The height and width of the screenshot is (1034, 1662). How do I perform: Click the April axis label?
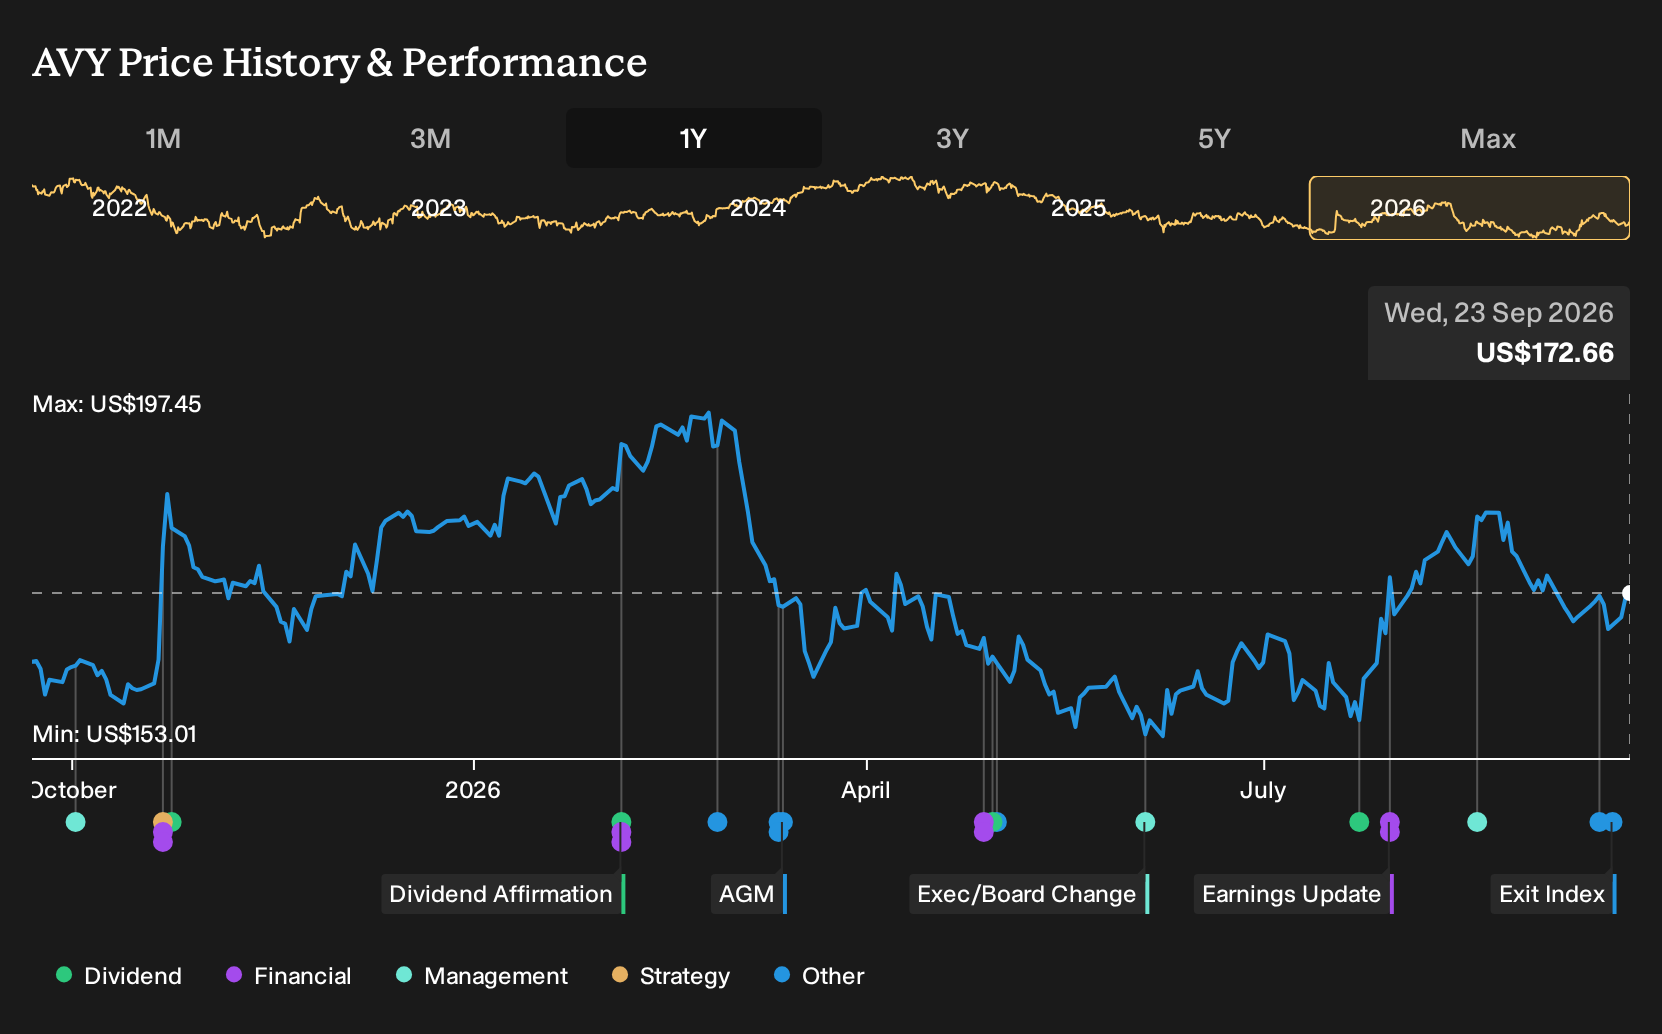pyautogui.click(x=865, y=790)
